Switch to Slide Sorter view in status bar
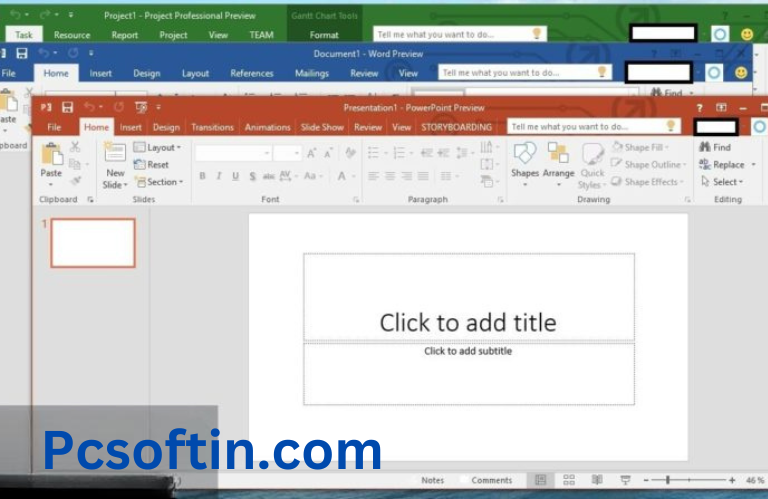 pos(569,480)
